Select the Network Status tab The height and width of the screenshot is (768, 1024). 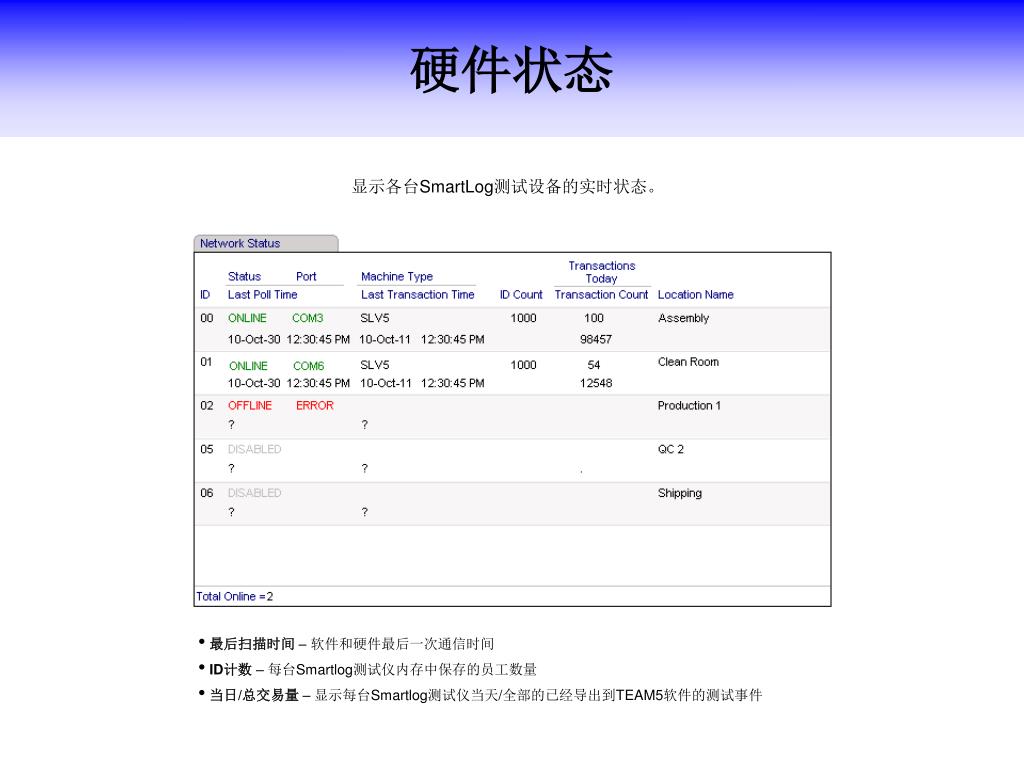point(266,243)
